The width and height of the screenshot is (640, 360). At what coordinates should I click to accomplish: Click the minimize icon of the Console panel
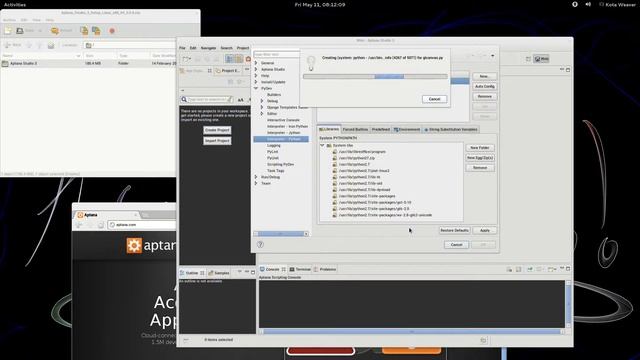tap(562, 269)
